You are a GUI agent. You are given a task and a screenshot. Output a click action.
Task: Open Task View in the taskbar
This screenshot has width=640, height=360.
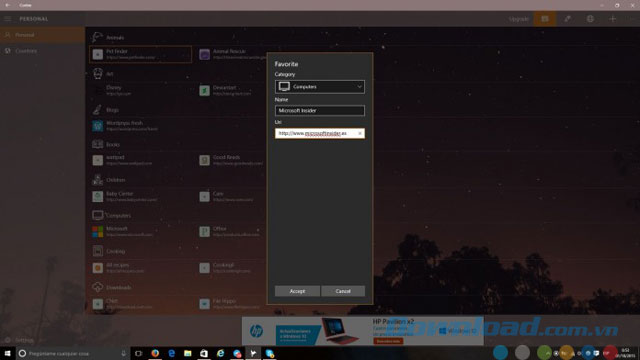[138, 353]
